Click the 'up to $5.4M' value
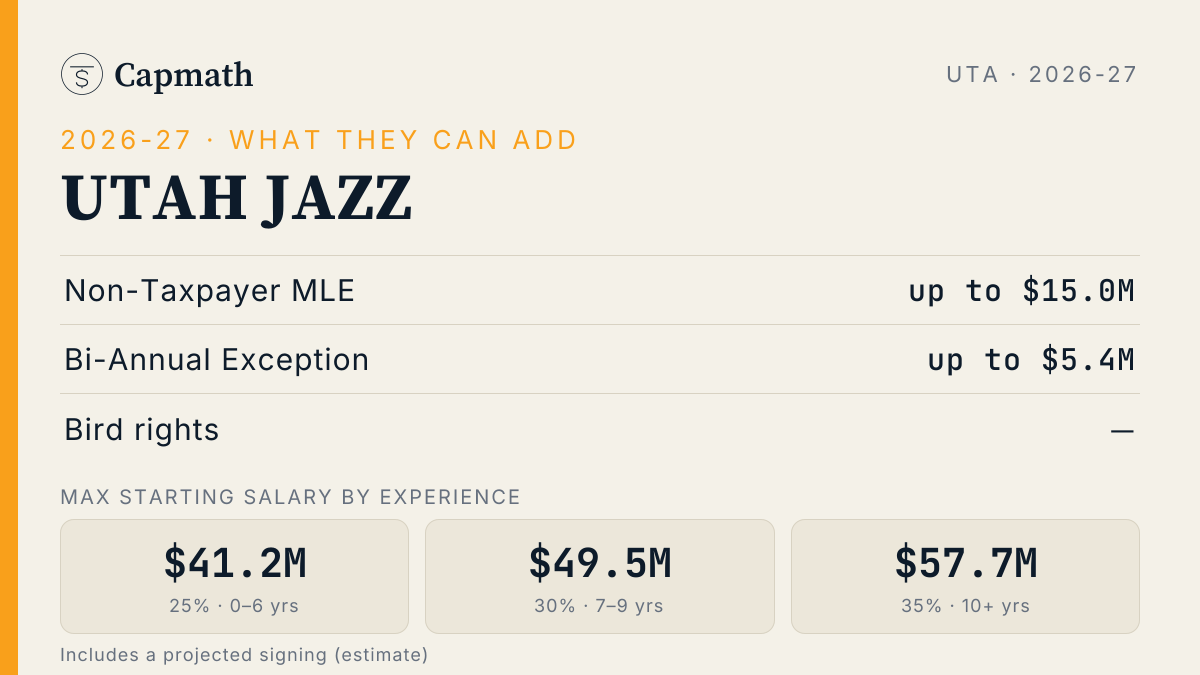 pos(1031,360)
